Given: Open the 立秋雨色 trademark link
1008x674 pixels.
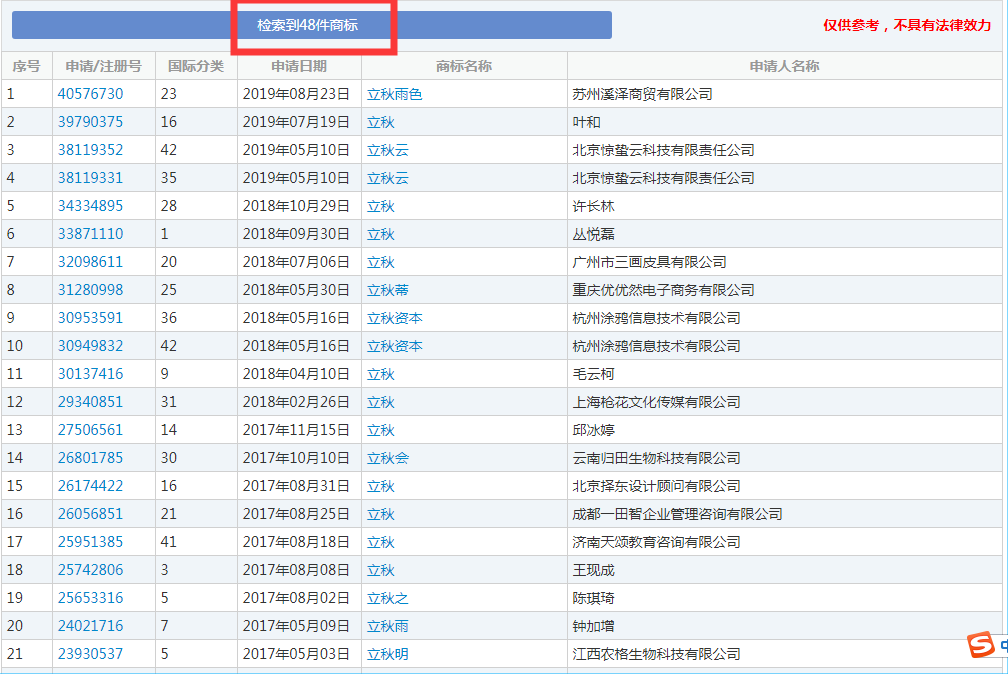Looking at the screenshot, I should tap(394, 94).
